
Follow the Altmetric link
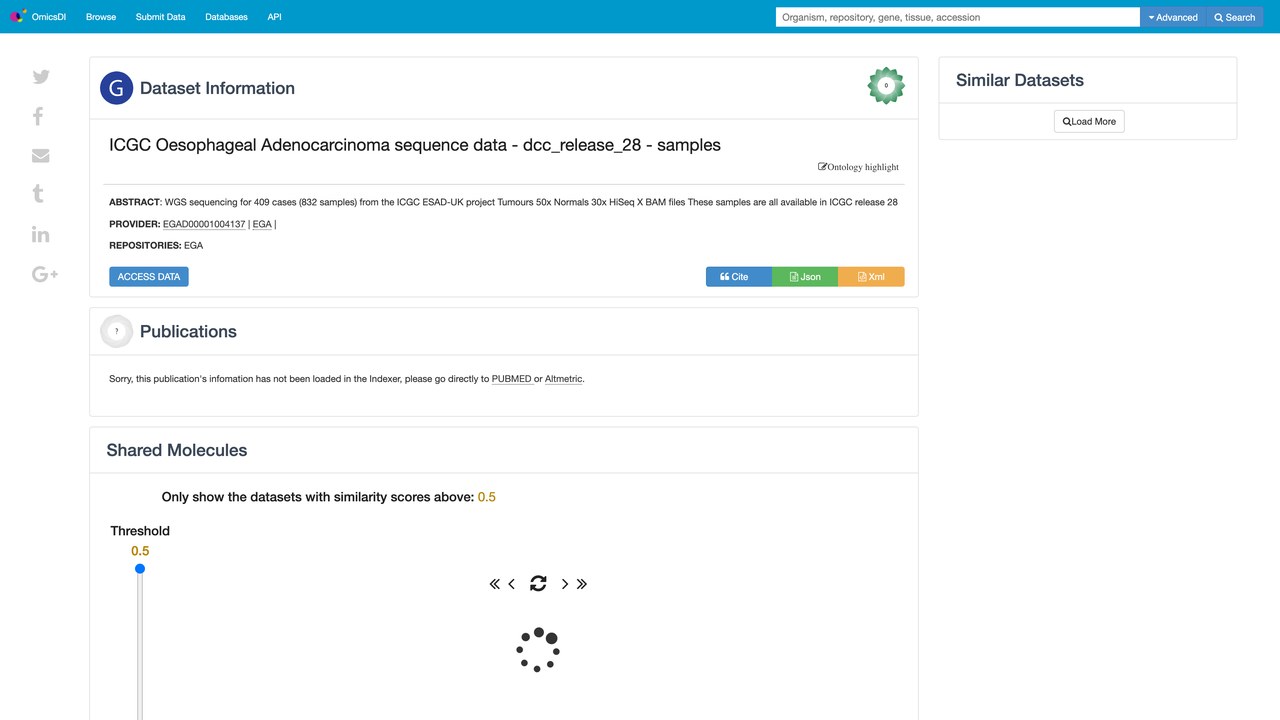coord(563,379)
